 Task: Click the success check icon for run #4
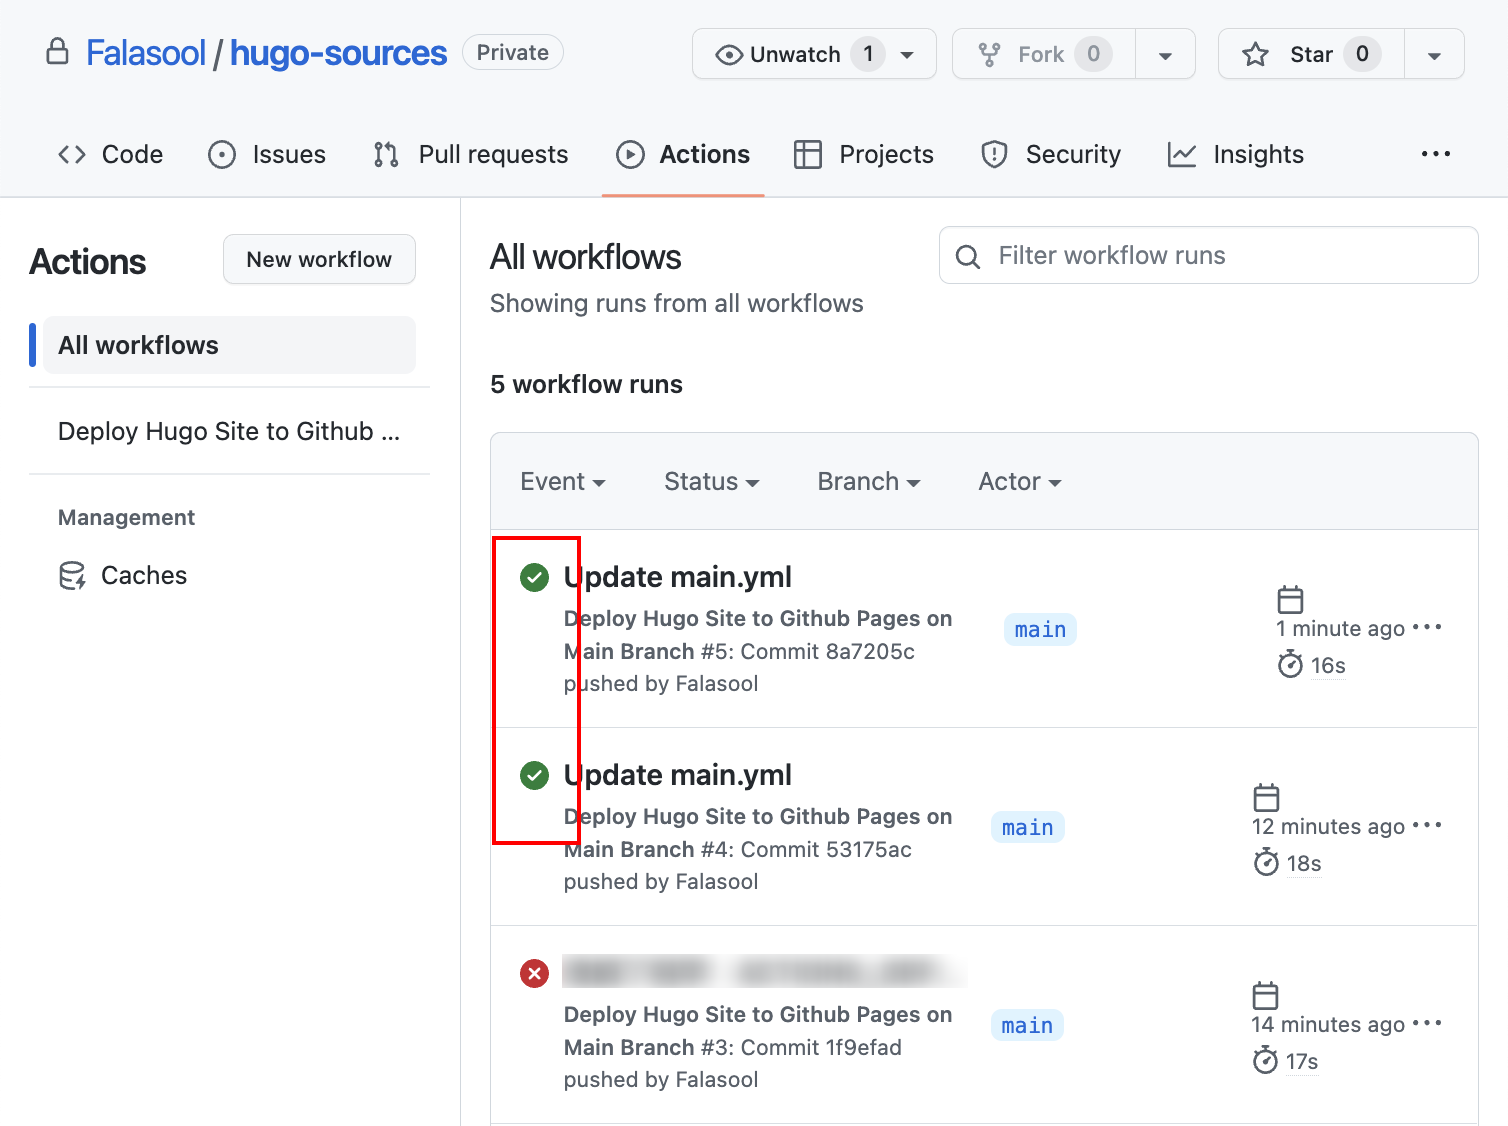click(535, 775)
